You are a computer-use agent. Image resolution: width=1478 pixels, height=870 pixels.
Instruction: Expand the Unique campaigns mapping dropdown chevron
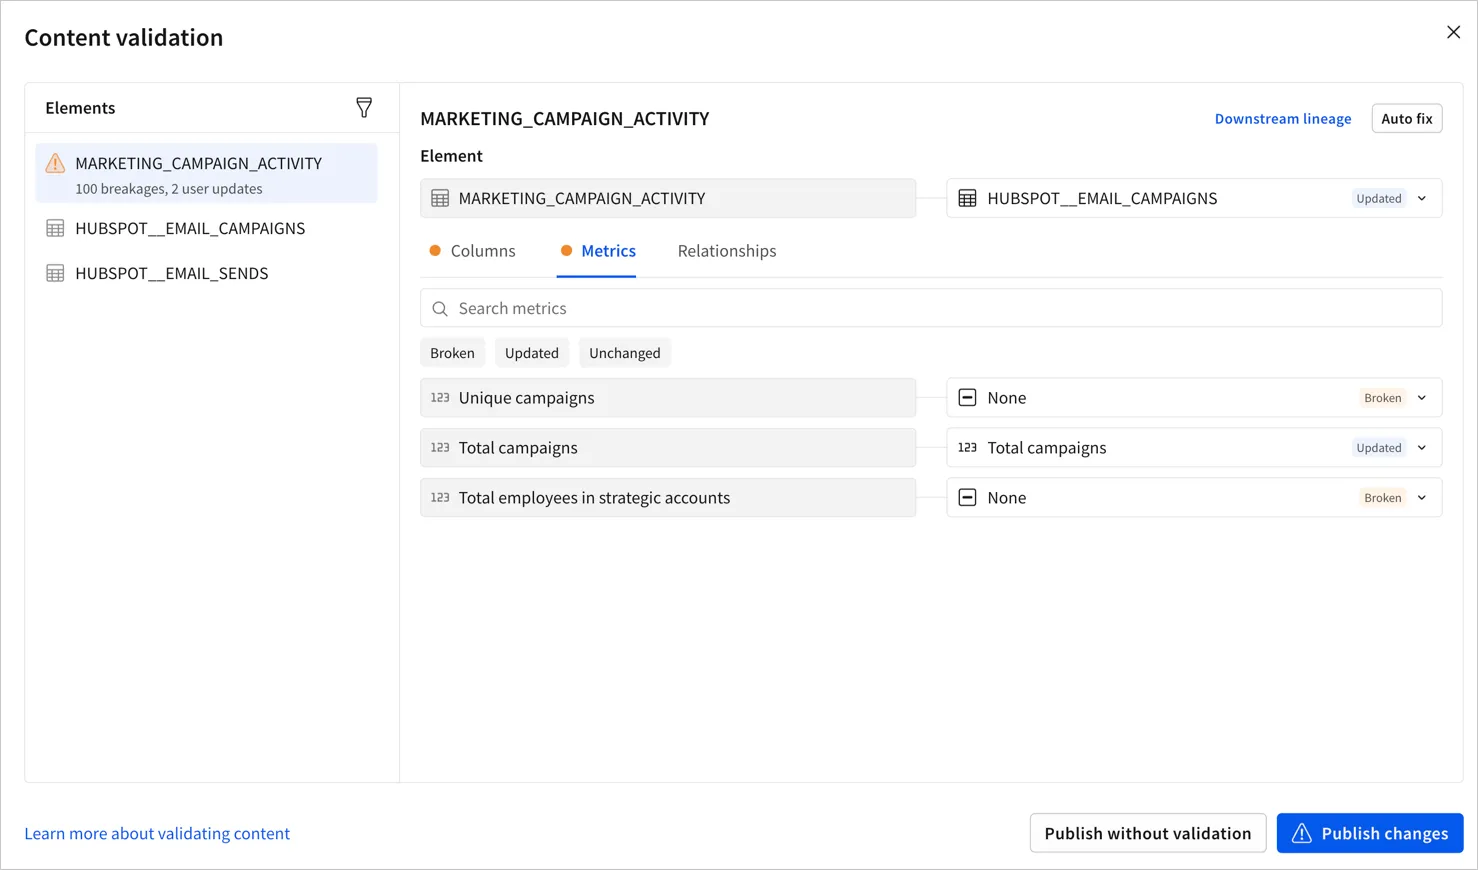pyautogui.click(x=1422, y=398)
